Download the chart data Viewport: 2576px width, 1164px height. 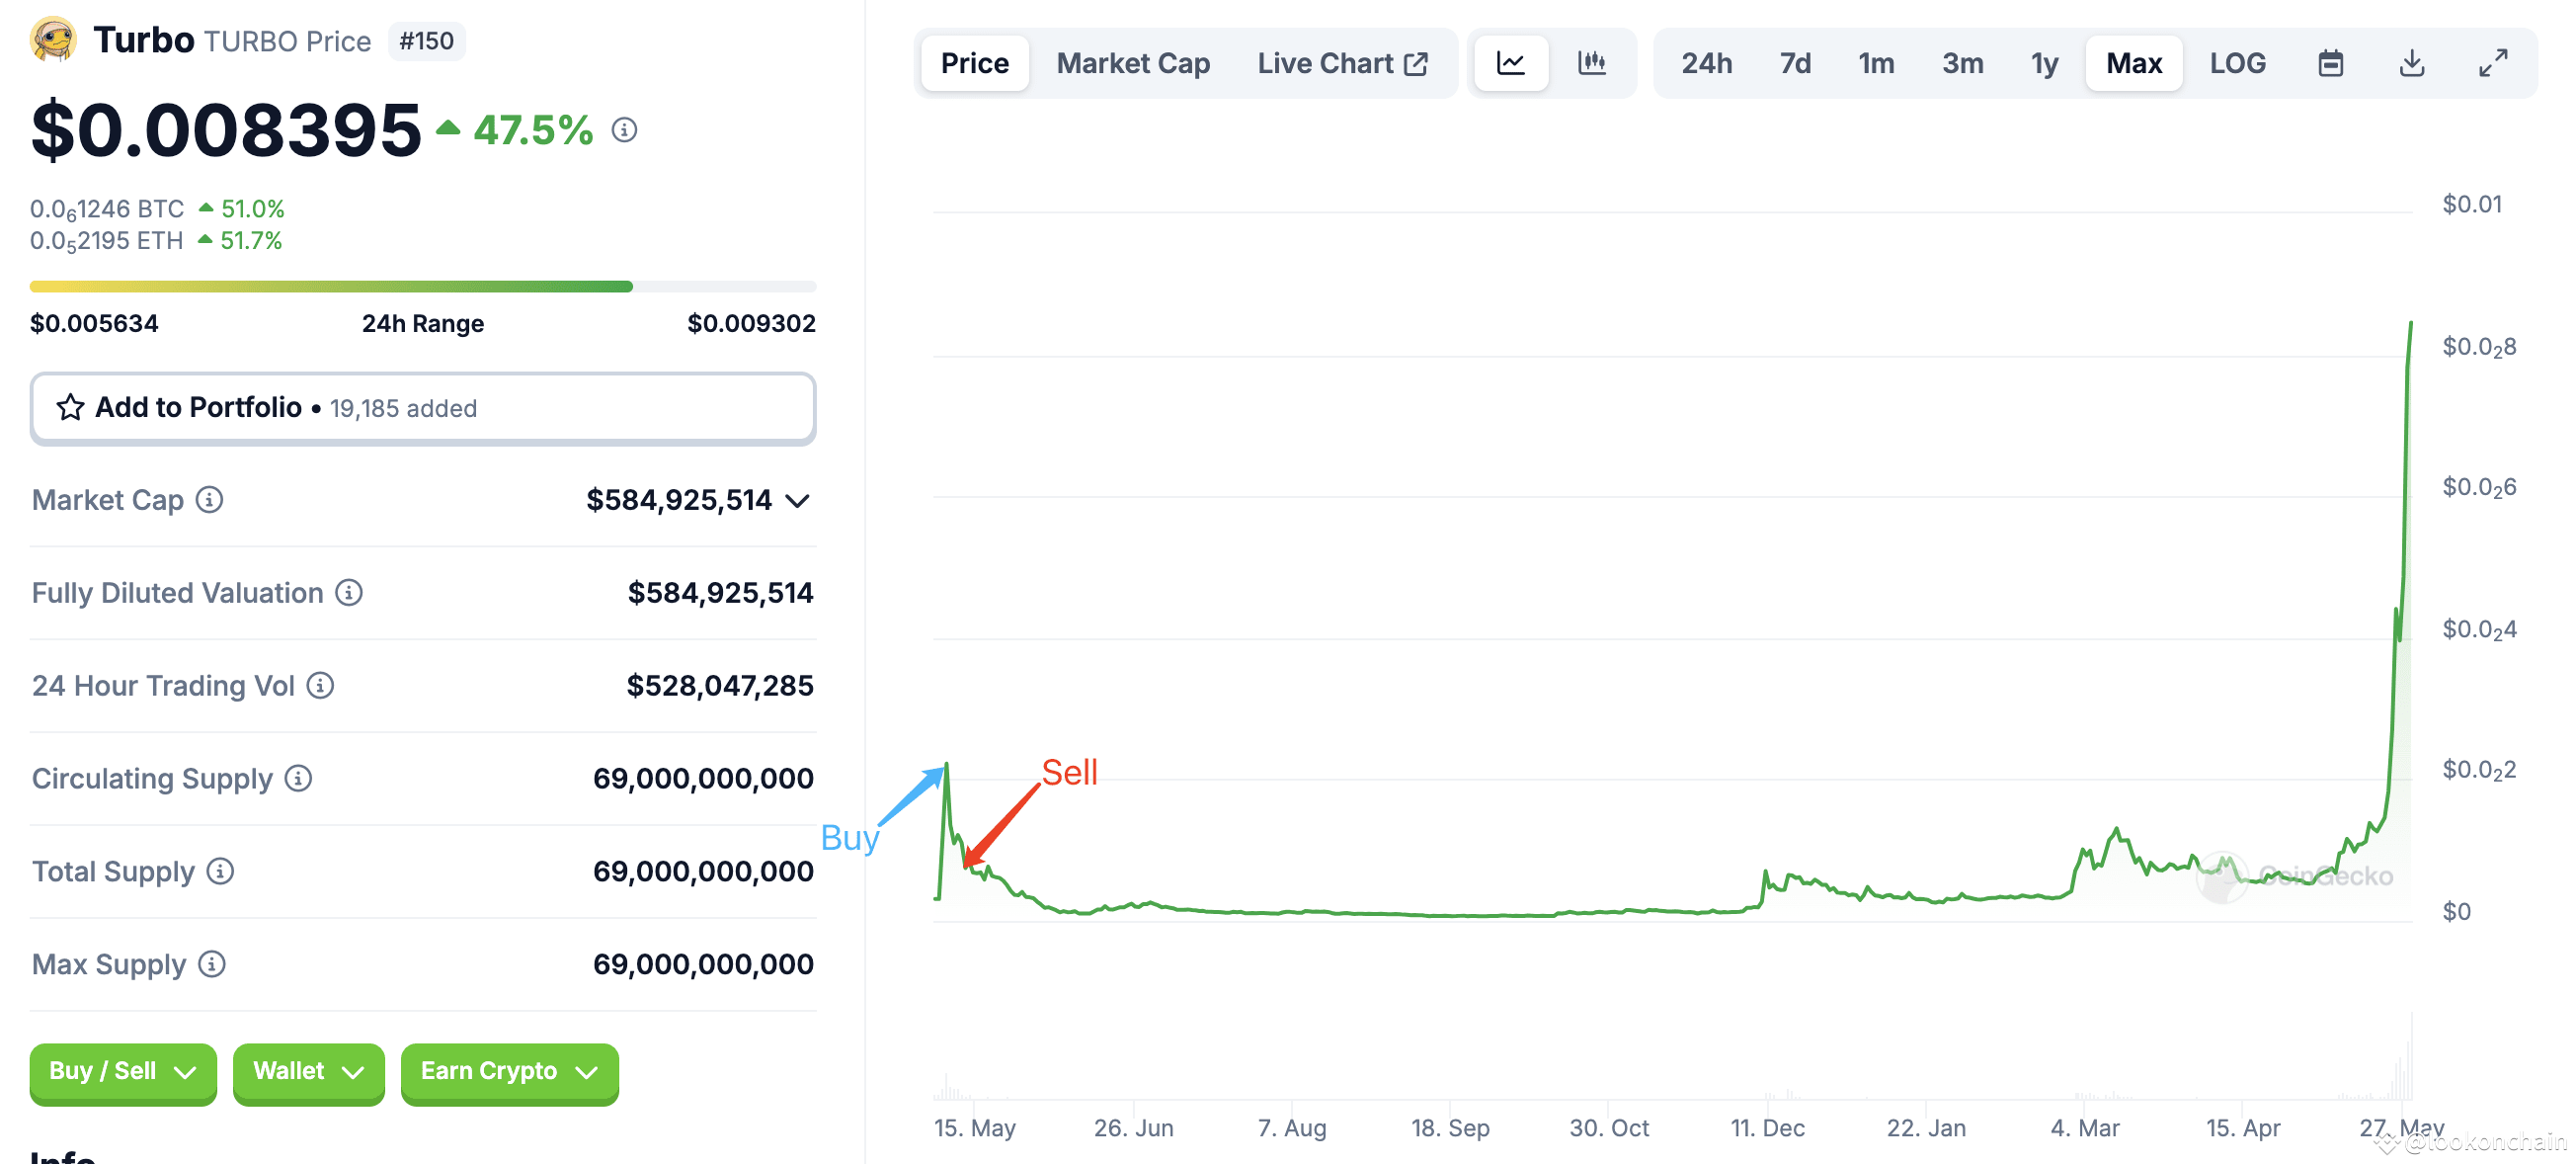[2412, 62]
